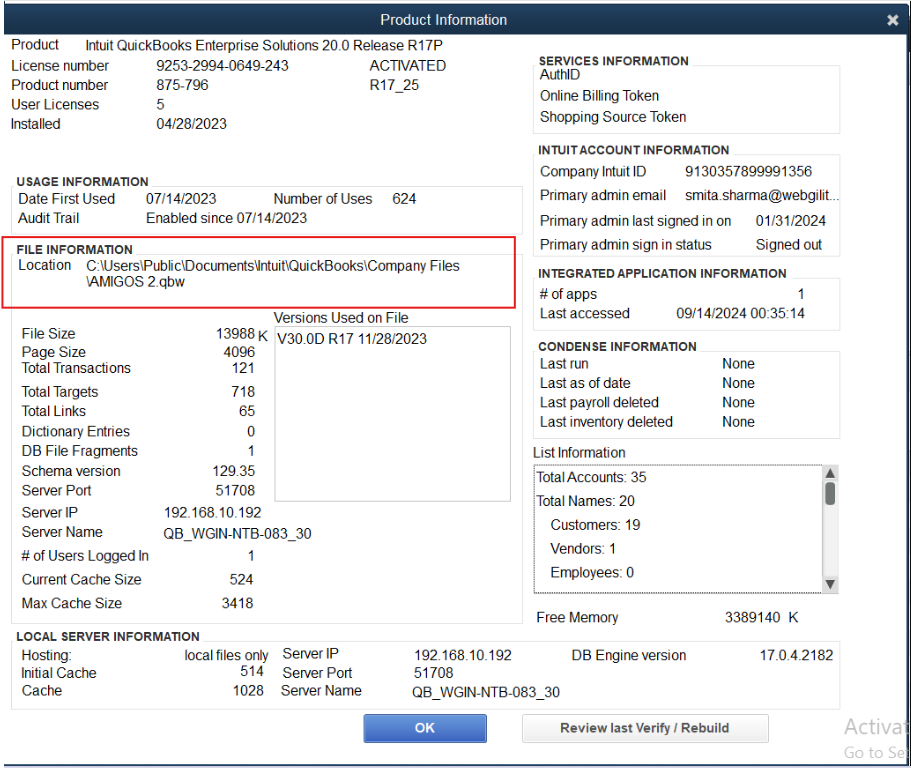Viewport: 911px width, 768px height.
Task: Select version entry V30.0D R17 11/28/2023
Action: click(x=352, y=339)
